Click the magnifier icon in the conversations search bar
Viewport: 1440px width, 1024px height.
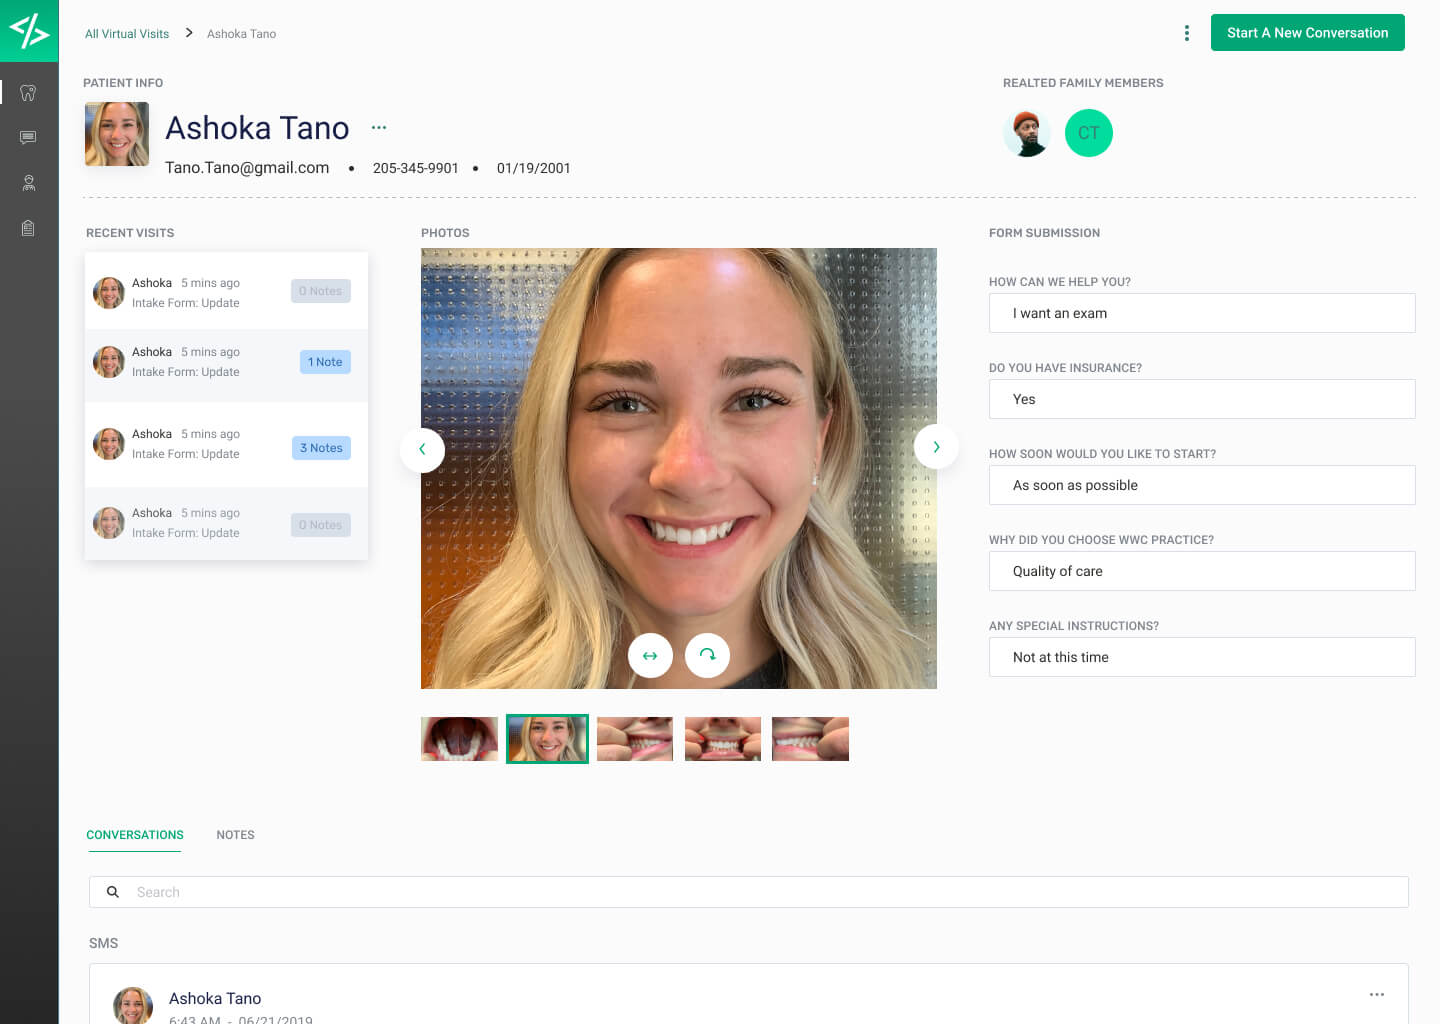click(113, 892)
